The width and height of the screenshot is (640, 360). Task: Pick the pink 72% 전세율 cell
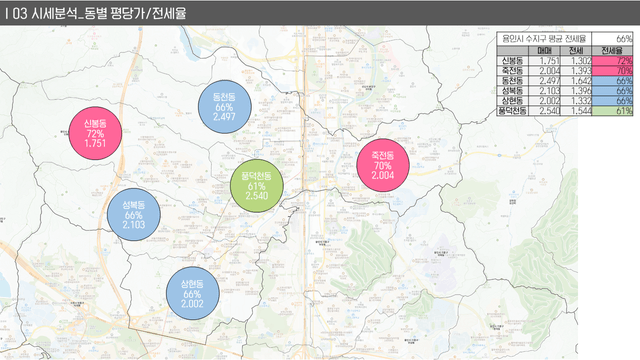[612, 61]
